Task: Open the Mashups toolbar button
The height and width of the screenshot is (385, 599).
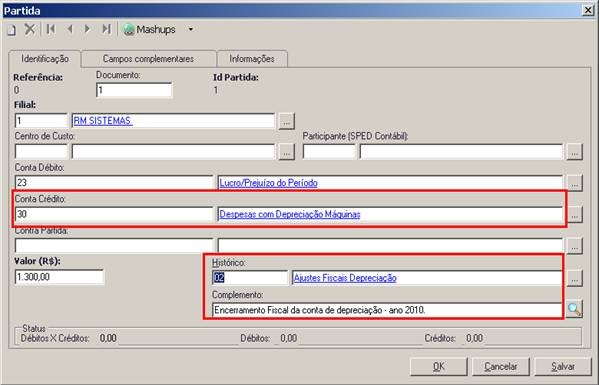Action: coord(149,29)
